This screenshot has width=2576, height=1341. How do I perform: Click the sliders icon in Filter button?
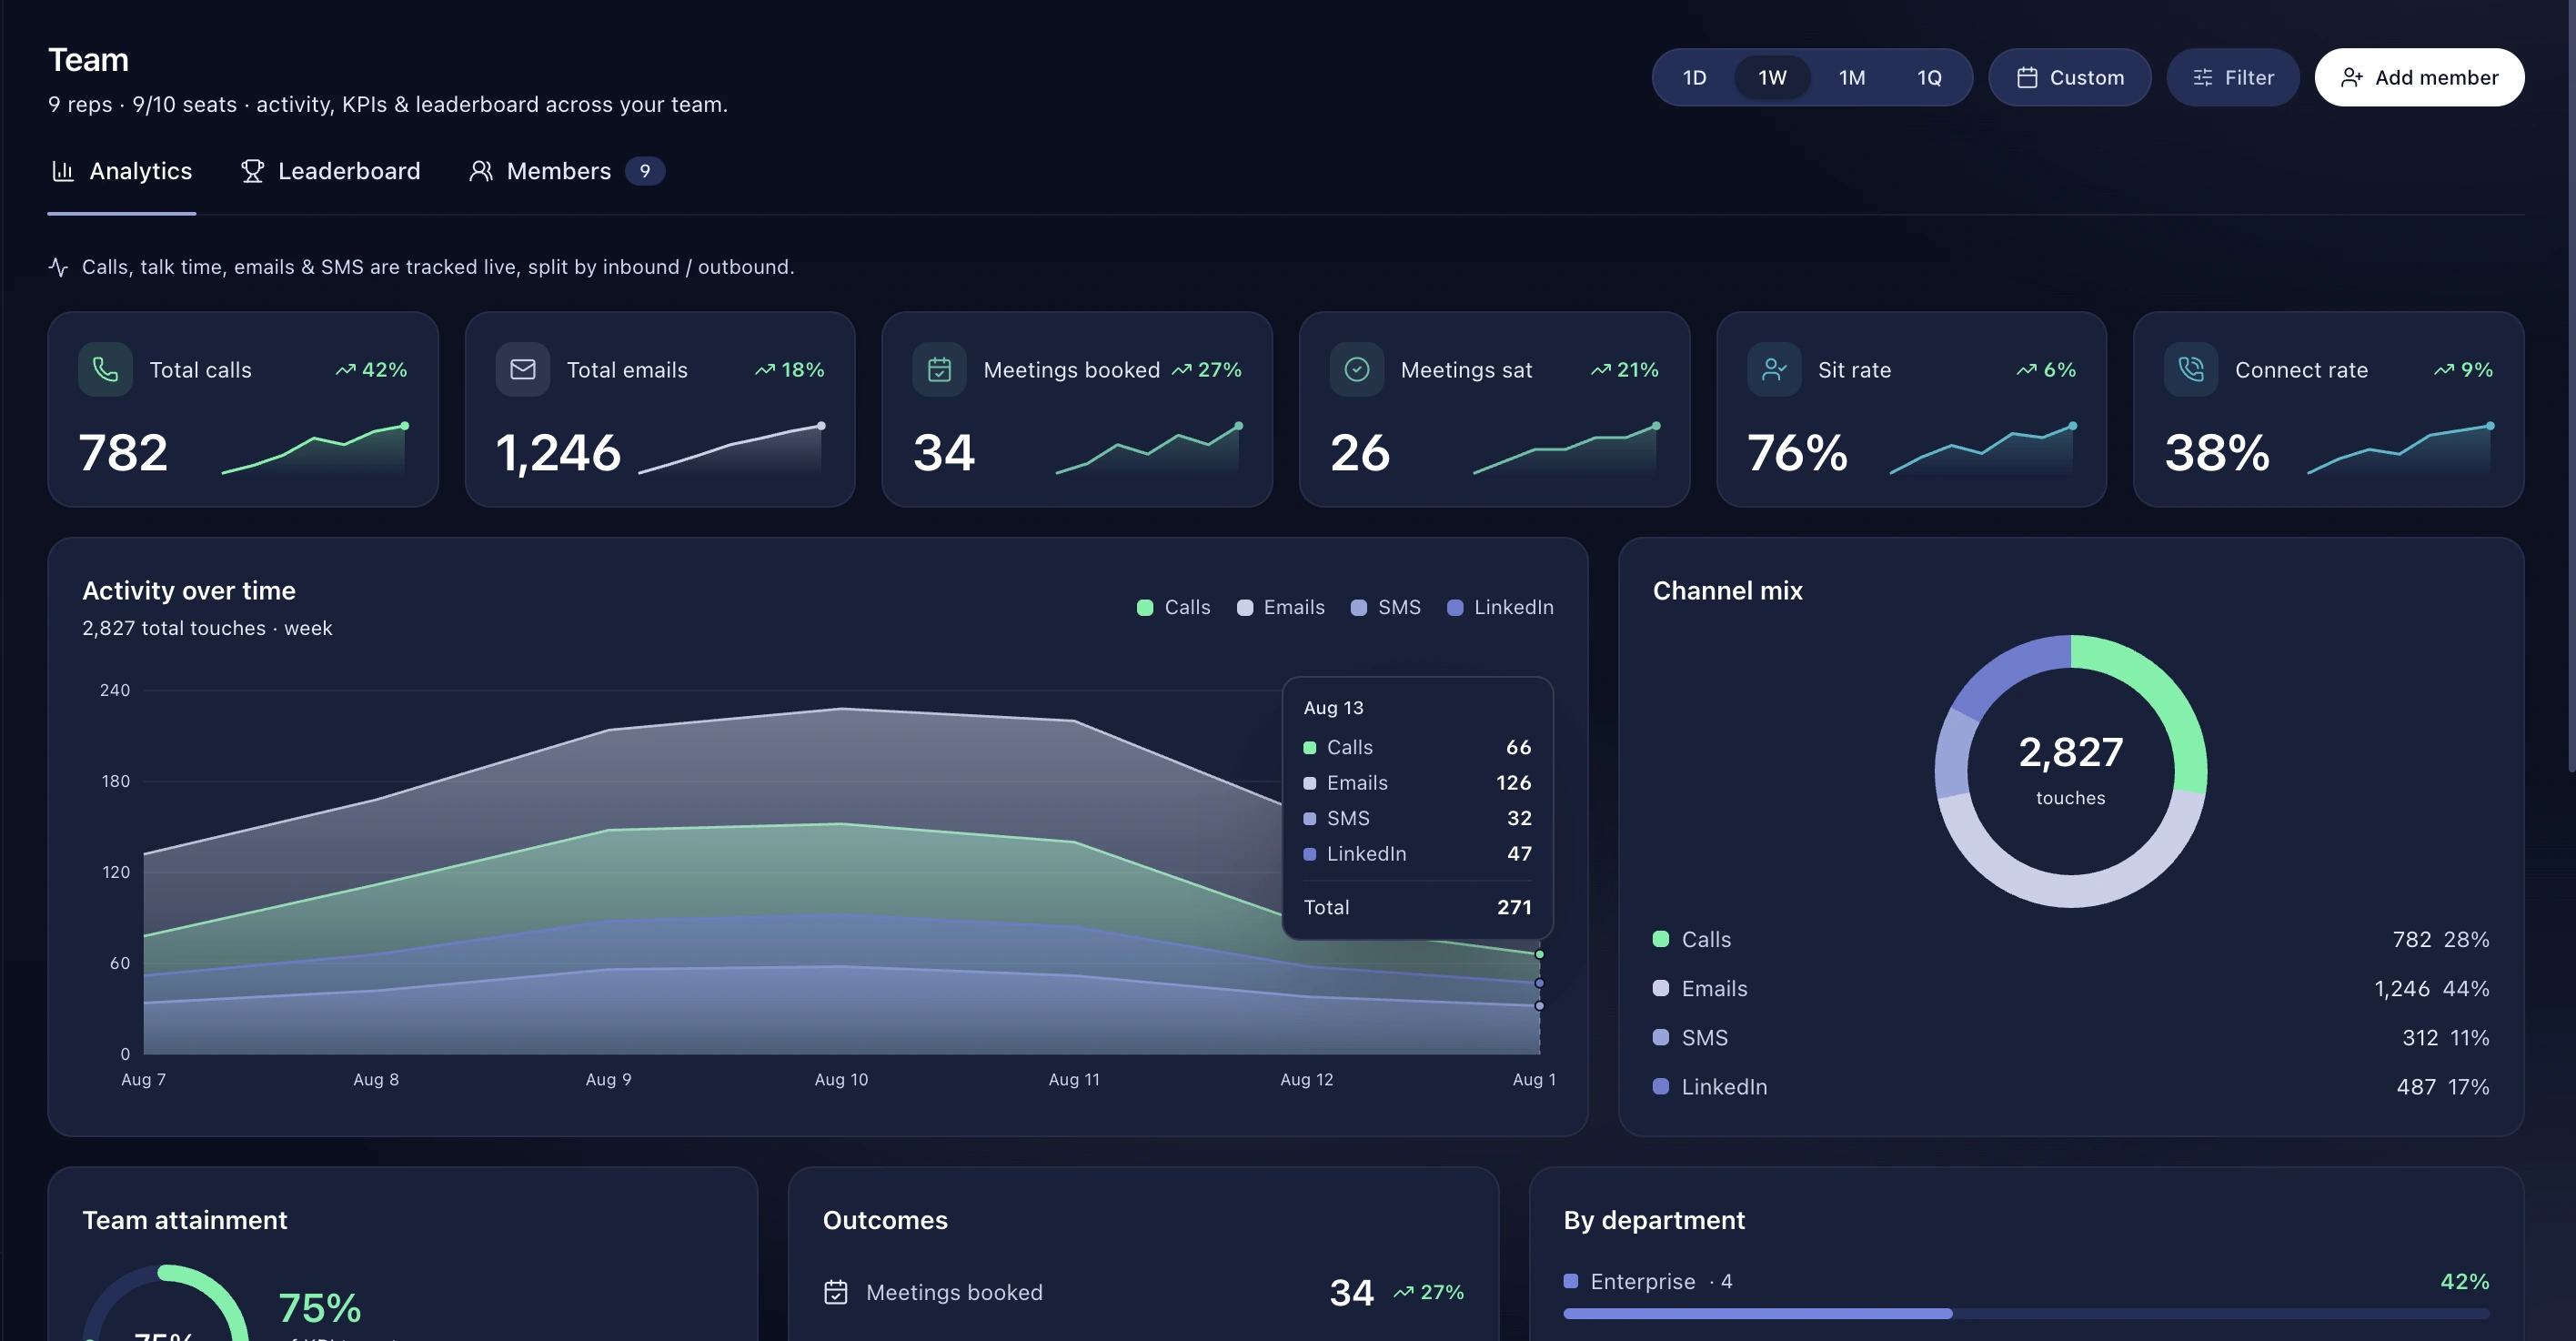pos(2202,77)
